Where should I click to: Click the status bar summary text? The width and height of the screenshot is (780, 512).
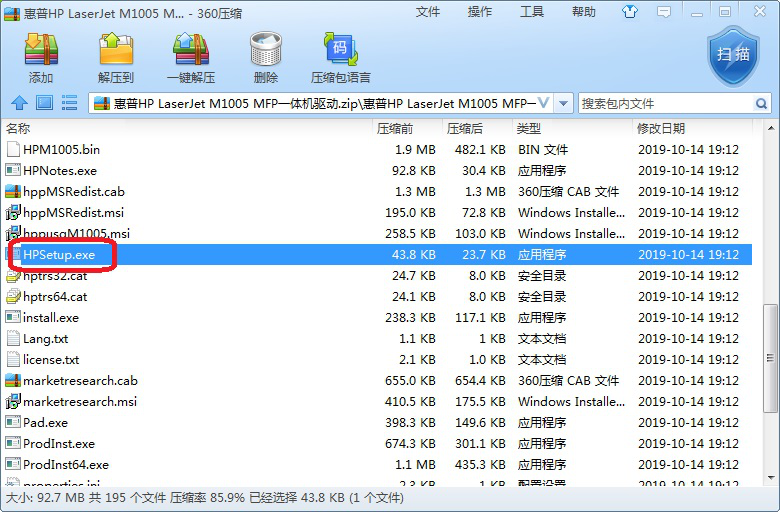coord(204,498)
